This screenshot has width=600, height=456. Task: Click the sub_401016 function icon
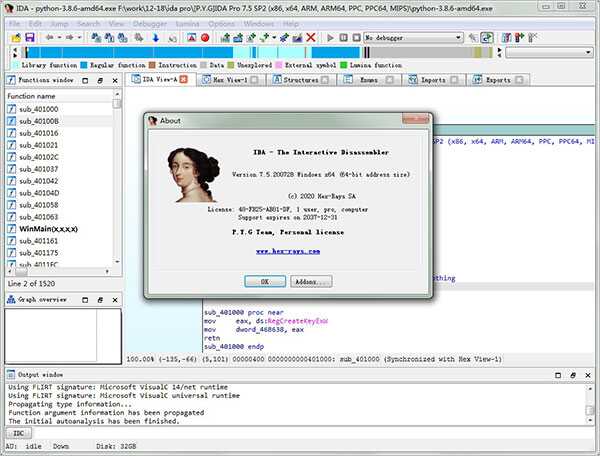pyautogui.click(x=11, y=133)
